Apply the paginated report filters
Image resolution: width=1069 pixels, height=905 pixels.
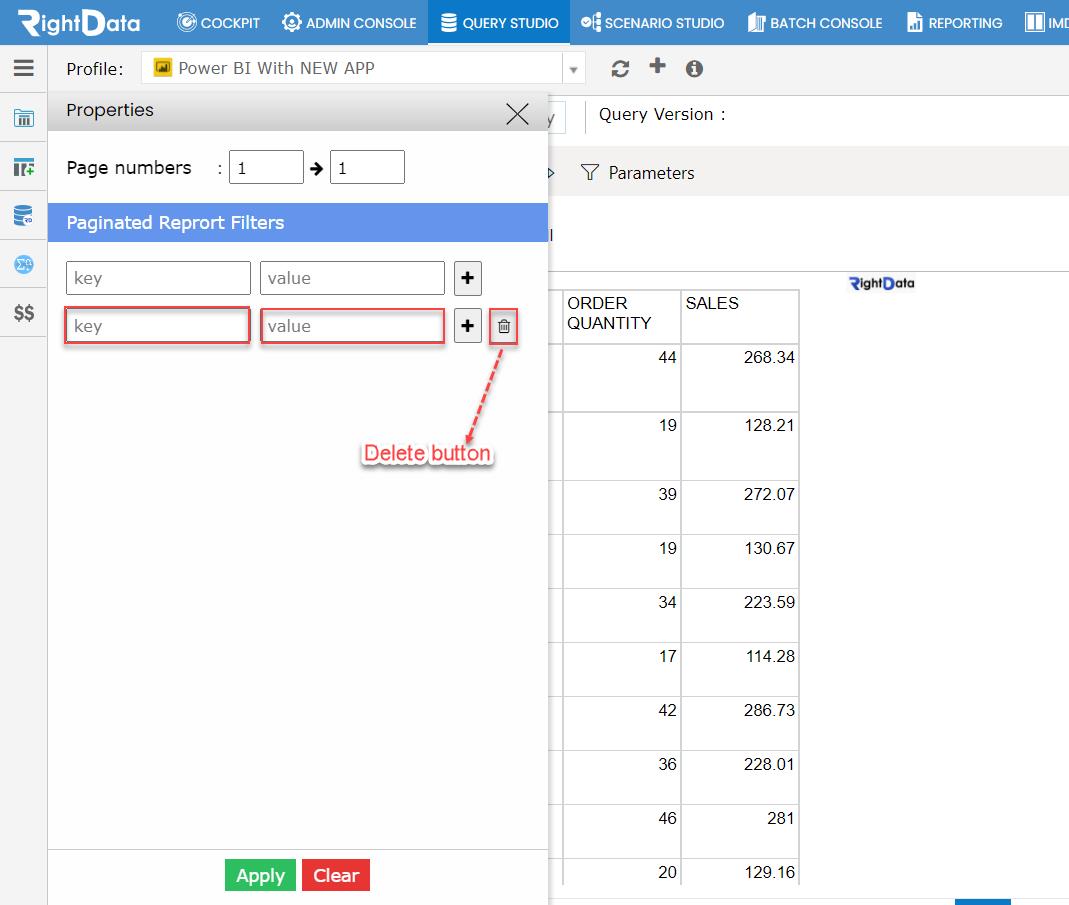click(260, 875)
